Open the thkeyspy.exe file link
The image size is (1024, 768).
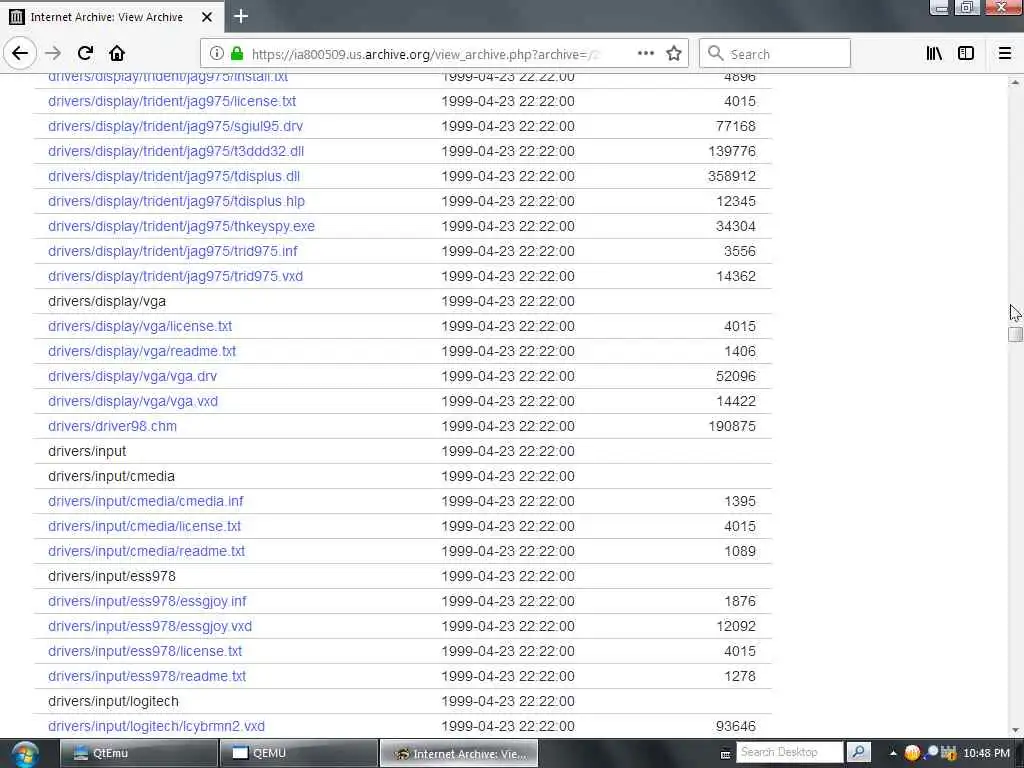coord(181,226)
